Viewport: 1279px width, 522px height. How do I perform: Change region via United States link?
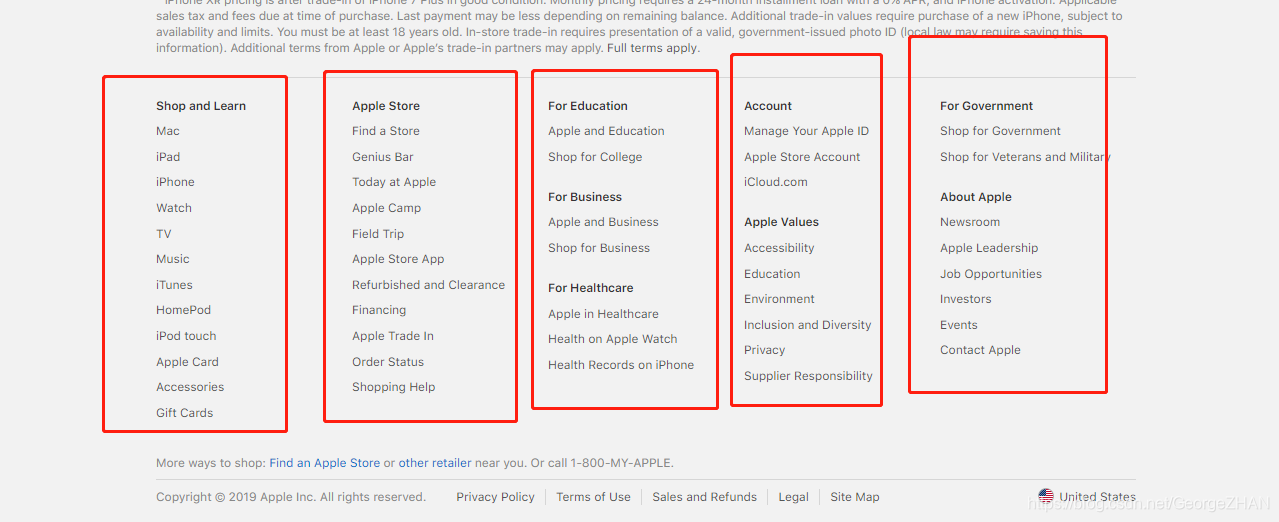(1097, 497)
